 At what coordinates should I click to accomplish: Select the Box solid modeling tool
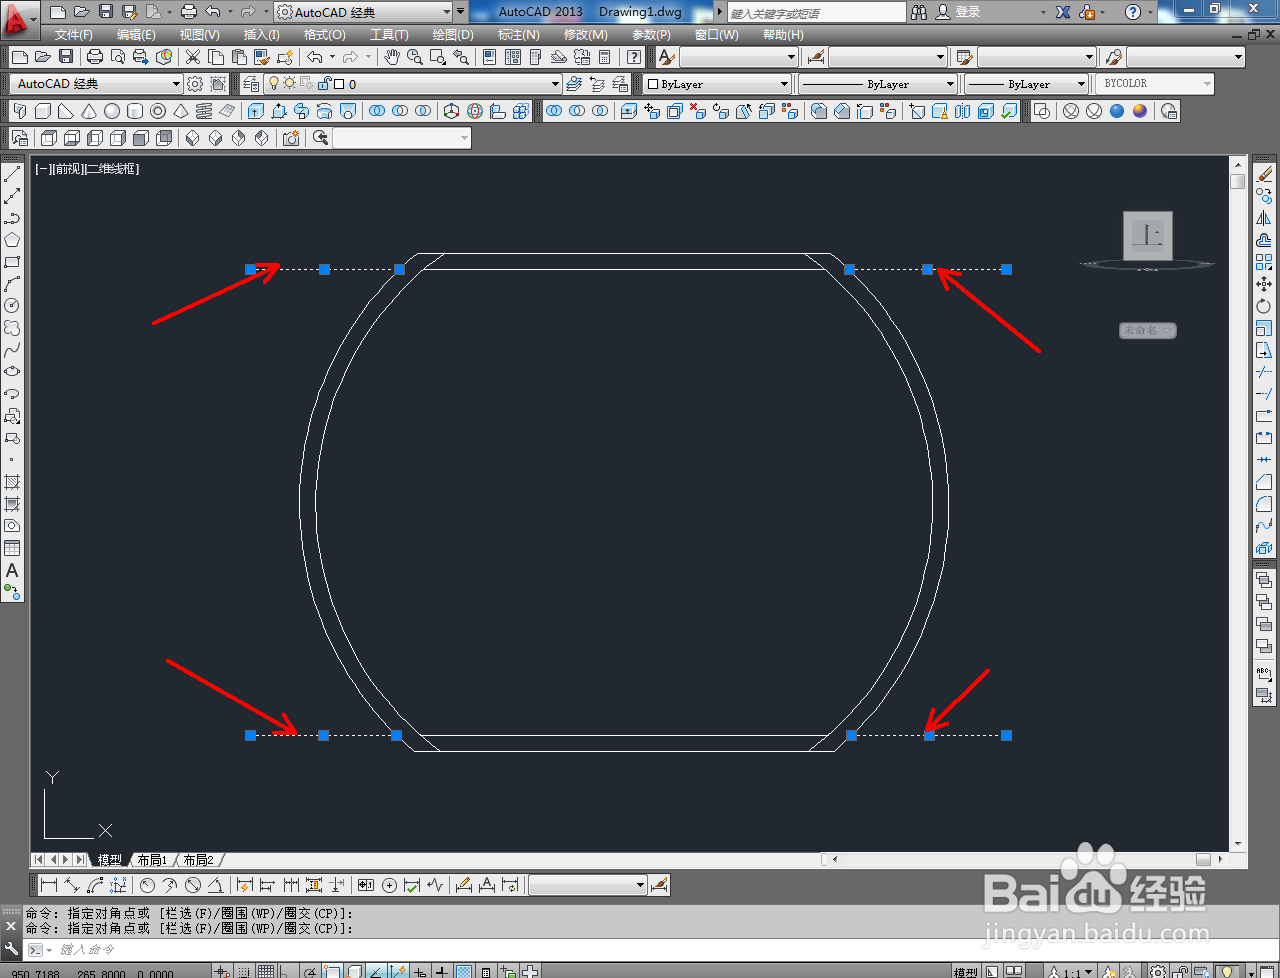[x=43, y=111]
